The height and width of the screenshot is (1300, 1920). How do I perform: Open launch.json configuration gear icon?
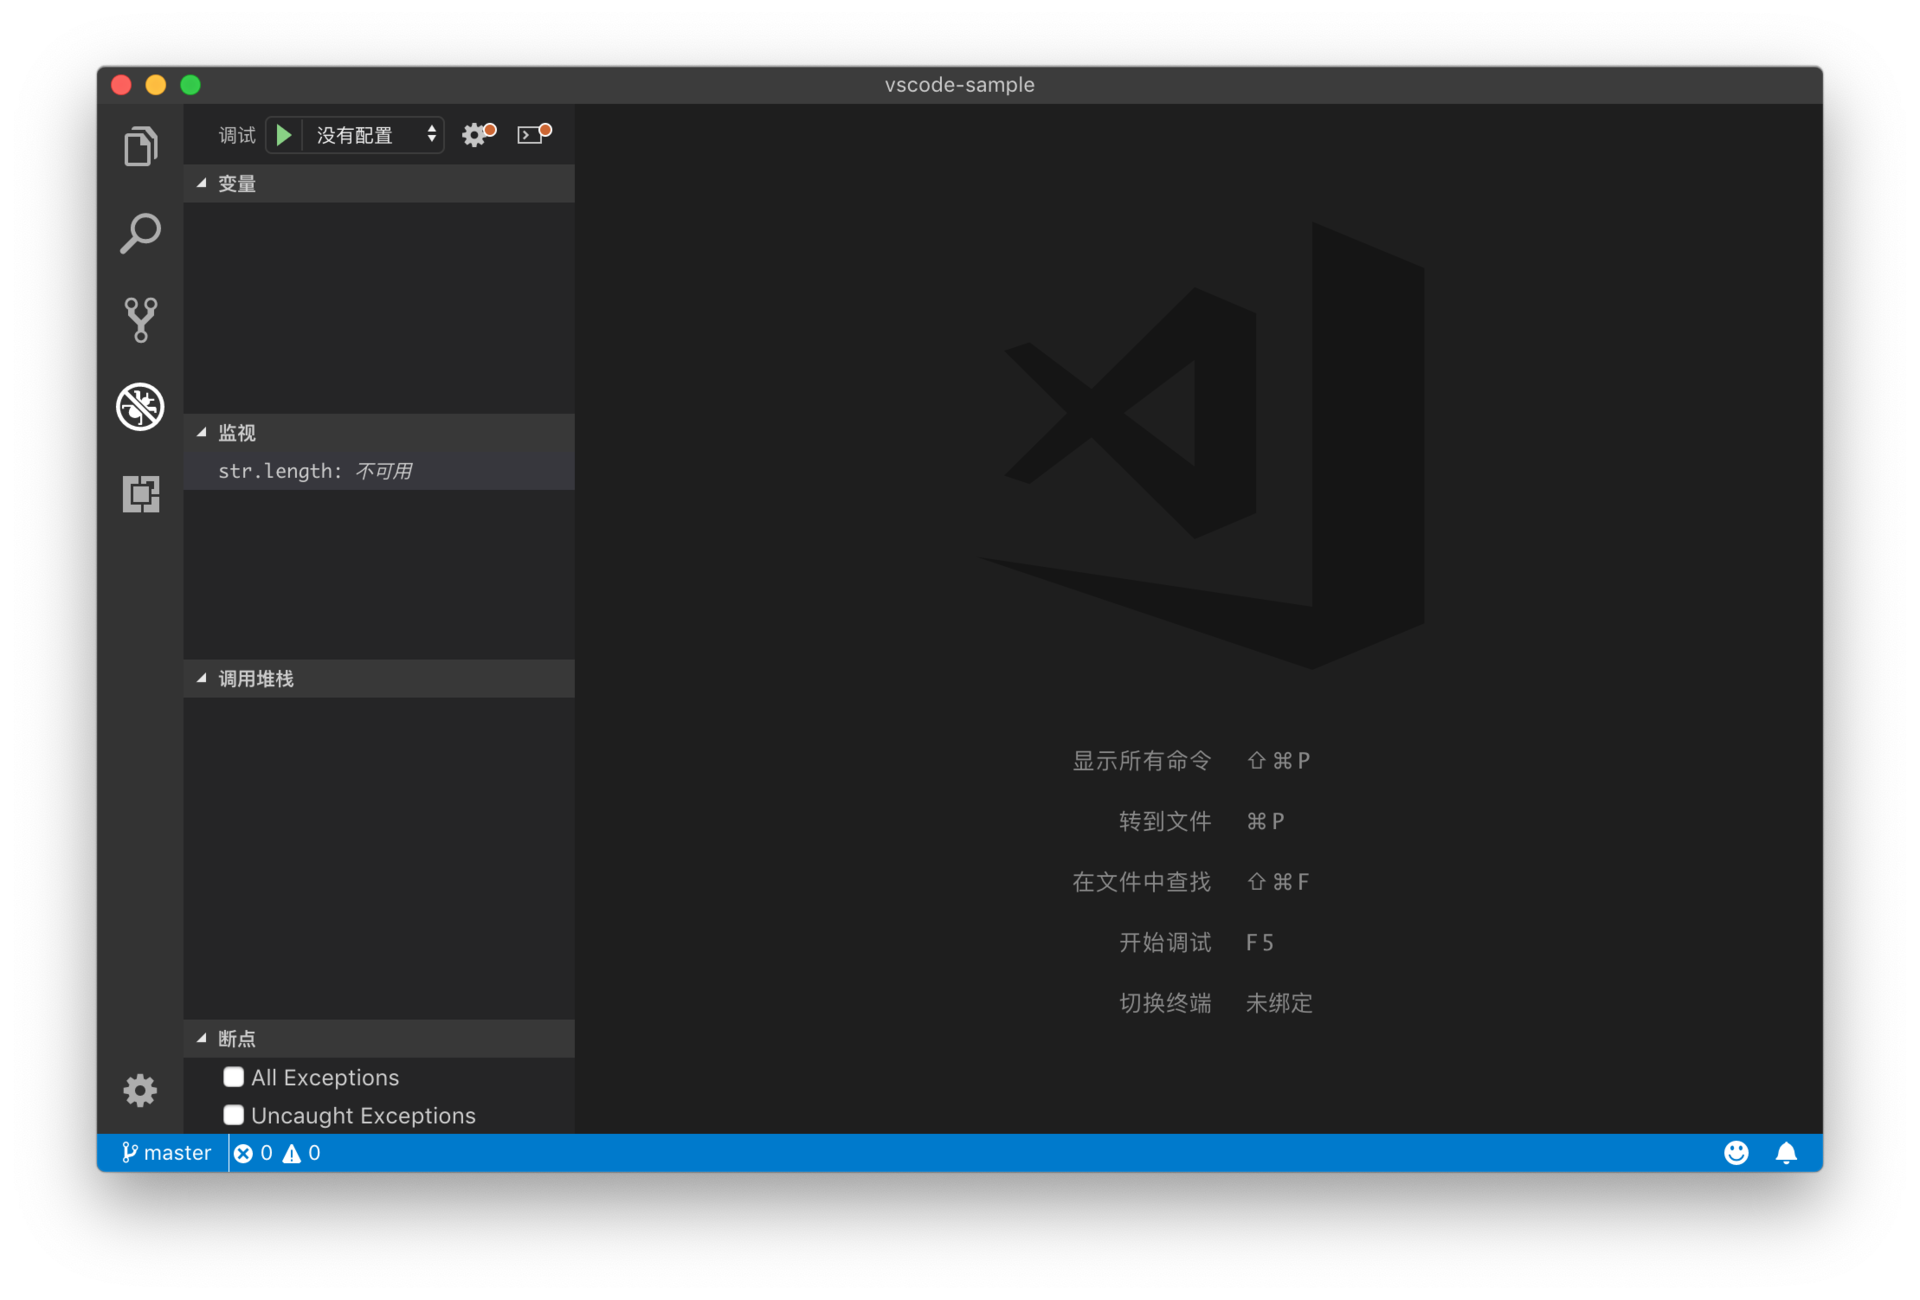476,135
